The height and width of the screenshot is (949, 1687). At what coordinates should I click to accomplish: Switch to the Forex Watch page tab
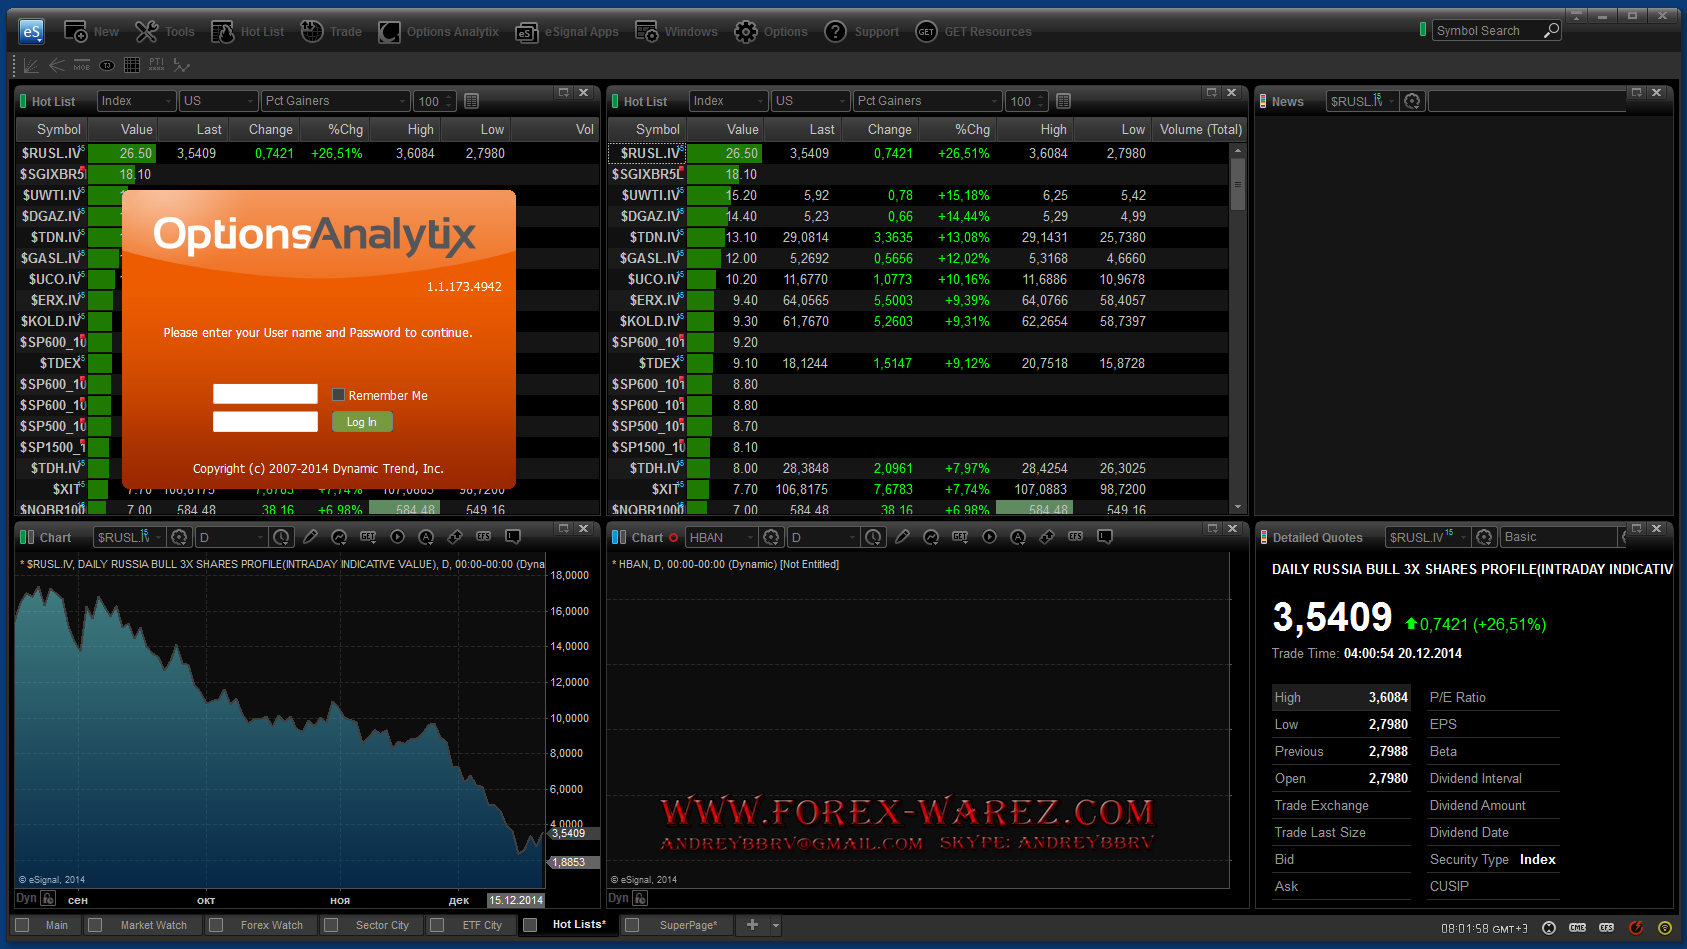tap(271, 925)
